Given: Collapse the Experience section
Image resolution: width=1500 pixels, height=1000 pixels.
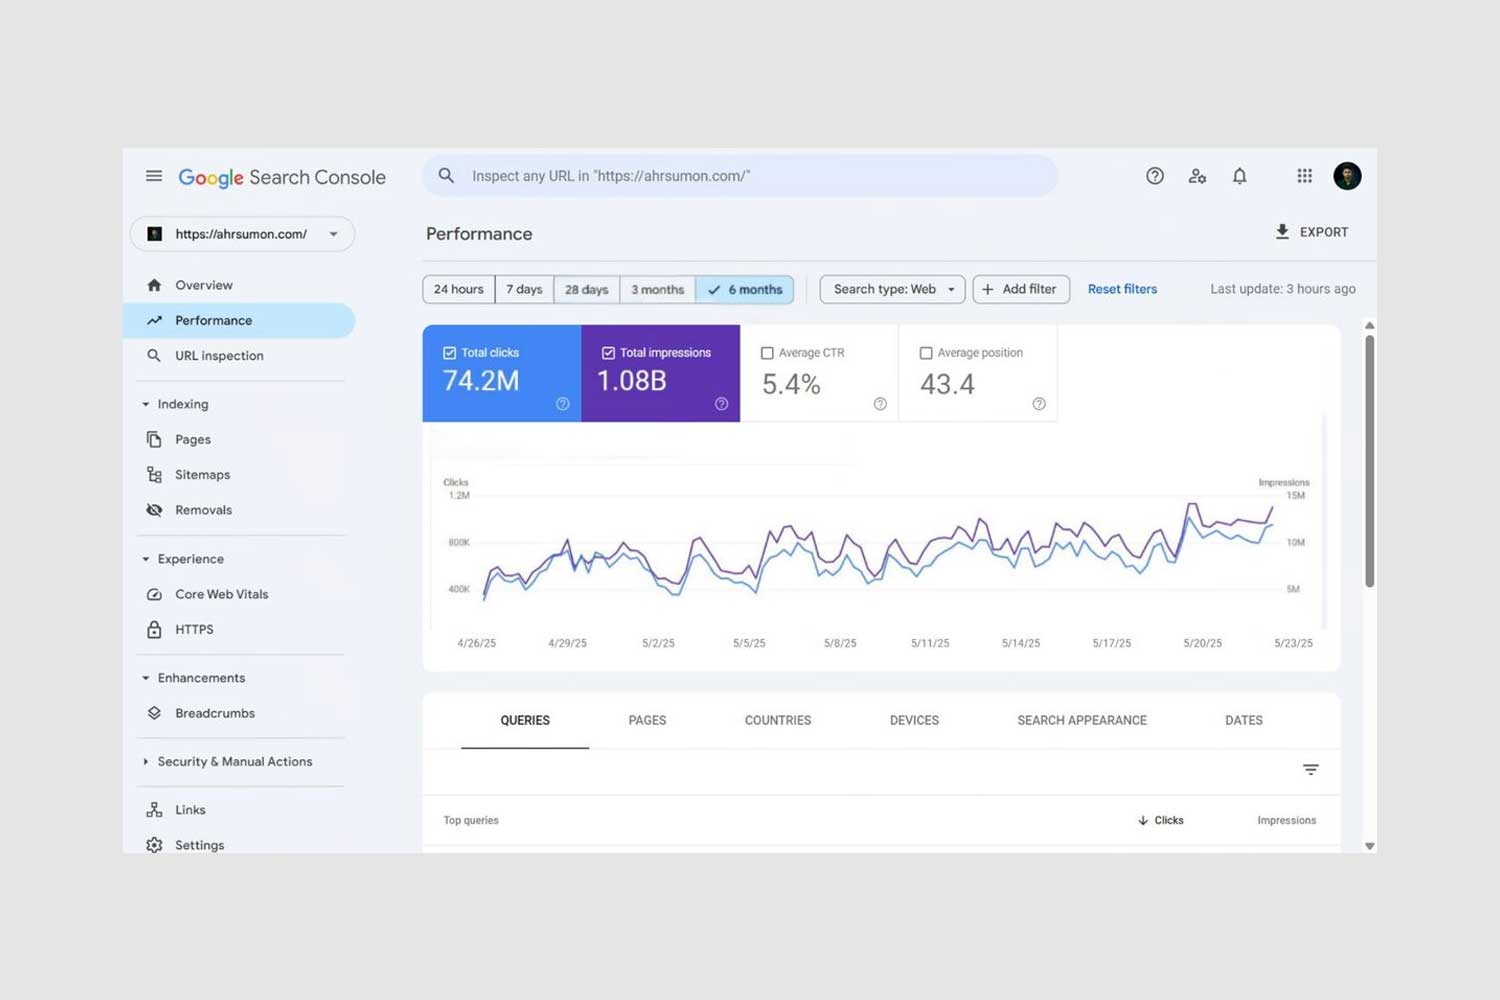Looking at the screenshot, I should 146,559.
